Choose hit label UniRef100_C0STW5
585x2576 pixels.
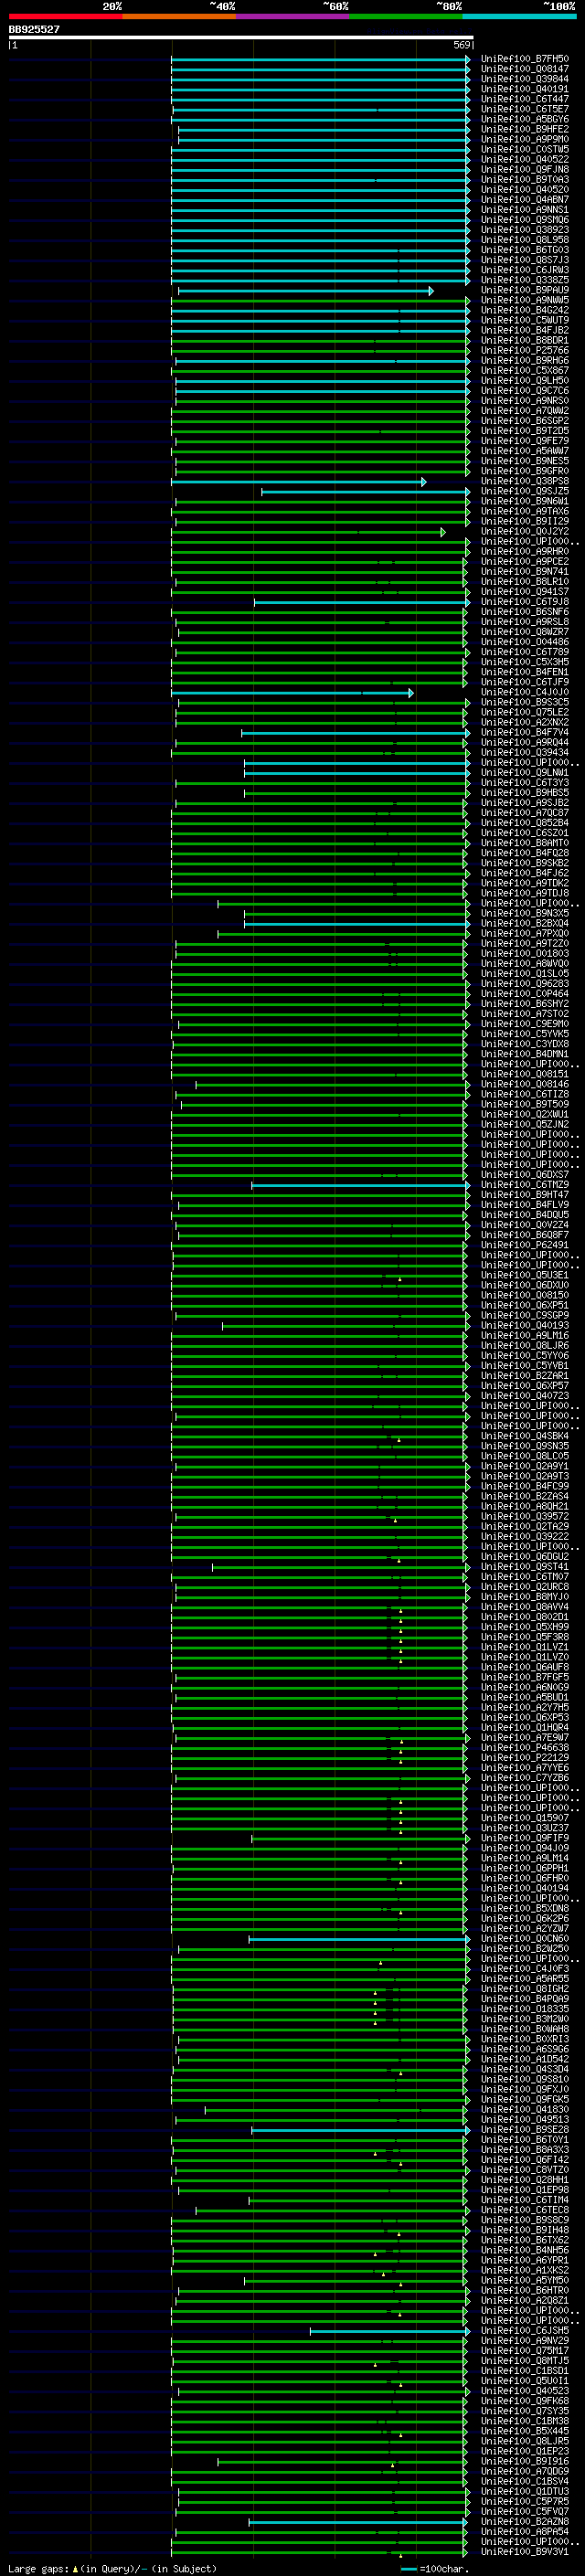point(525,149)
